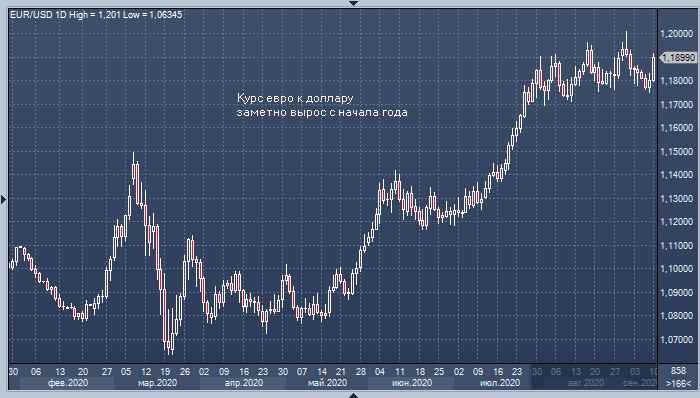The width and height of the screenshot is (700, 398).
Task: Click the 858 bars counter box
Action: pos(678,371)
